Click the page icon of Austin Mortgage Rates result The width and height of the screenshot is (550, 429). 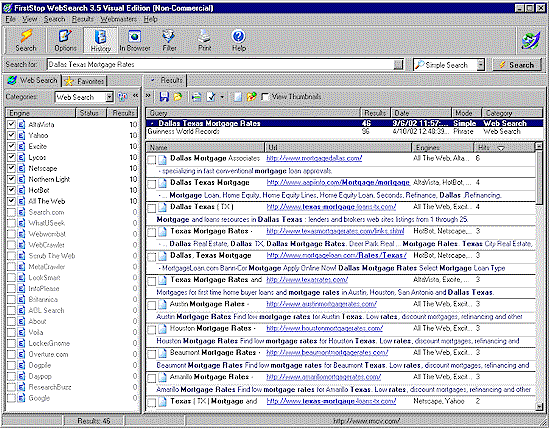162,305
